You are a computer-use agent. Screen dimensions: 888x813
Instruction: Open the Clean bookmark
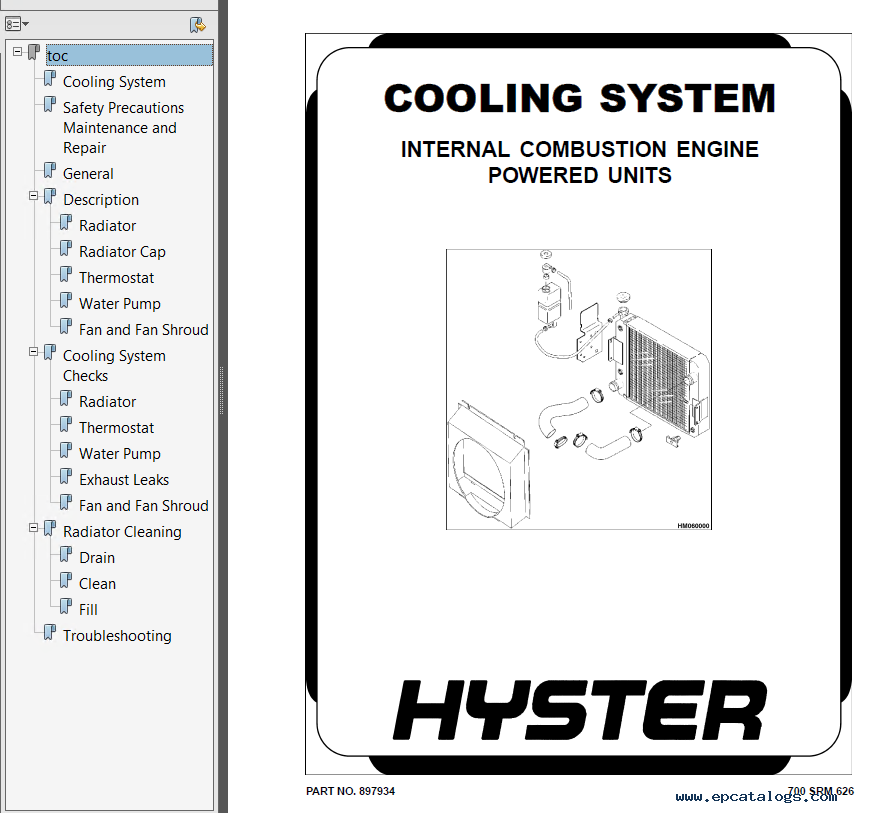(97, 584)
